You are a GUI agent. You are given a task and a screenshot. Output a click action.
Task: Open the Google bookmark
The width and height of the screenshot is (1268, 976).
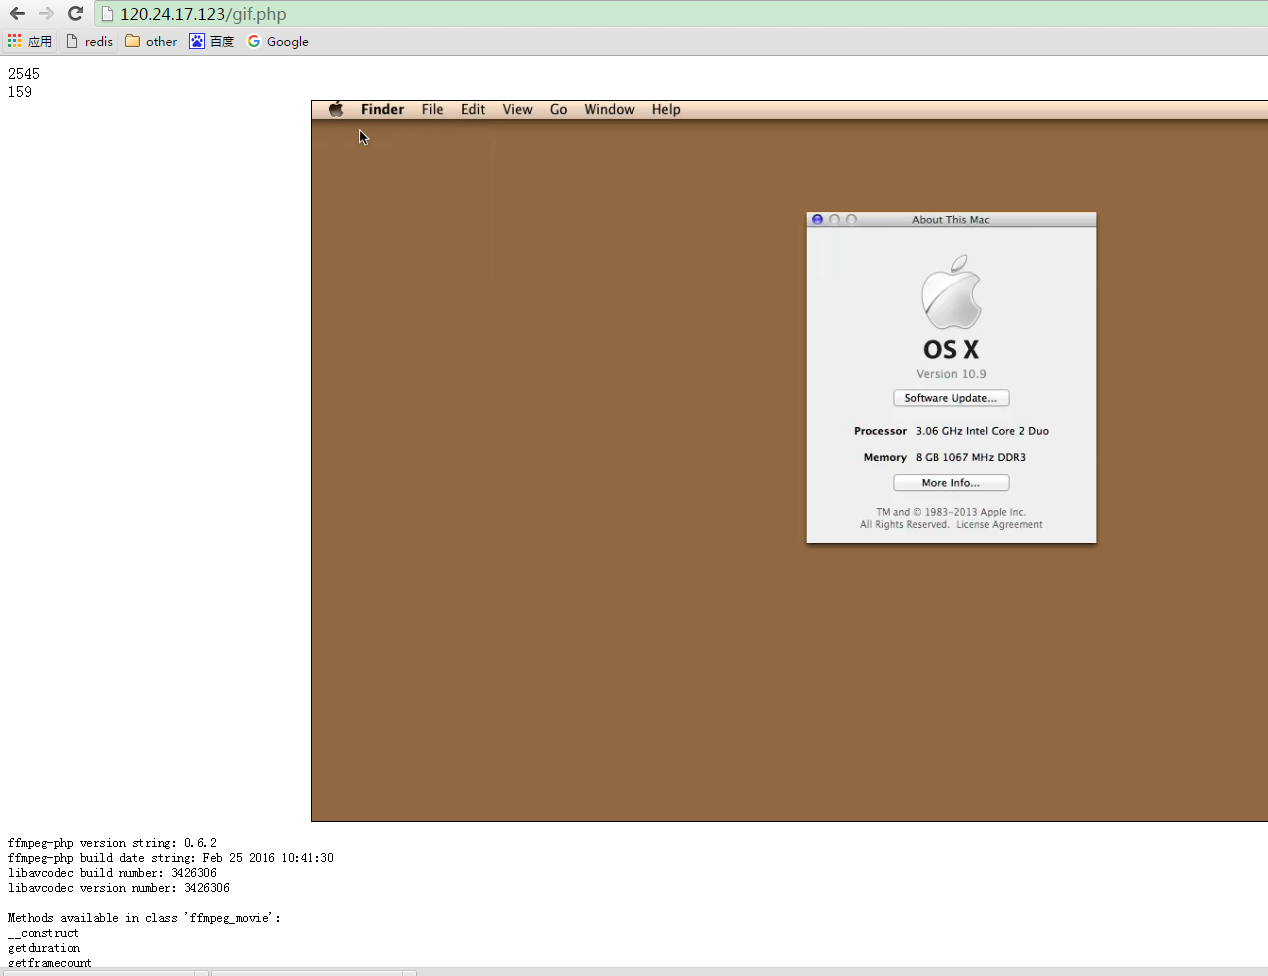(x=278, y=41)
